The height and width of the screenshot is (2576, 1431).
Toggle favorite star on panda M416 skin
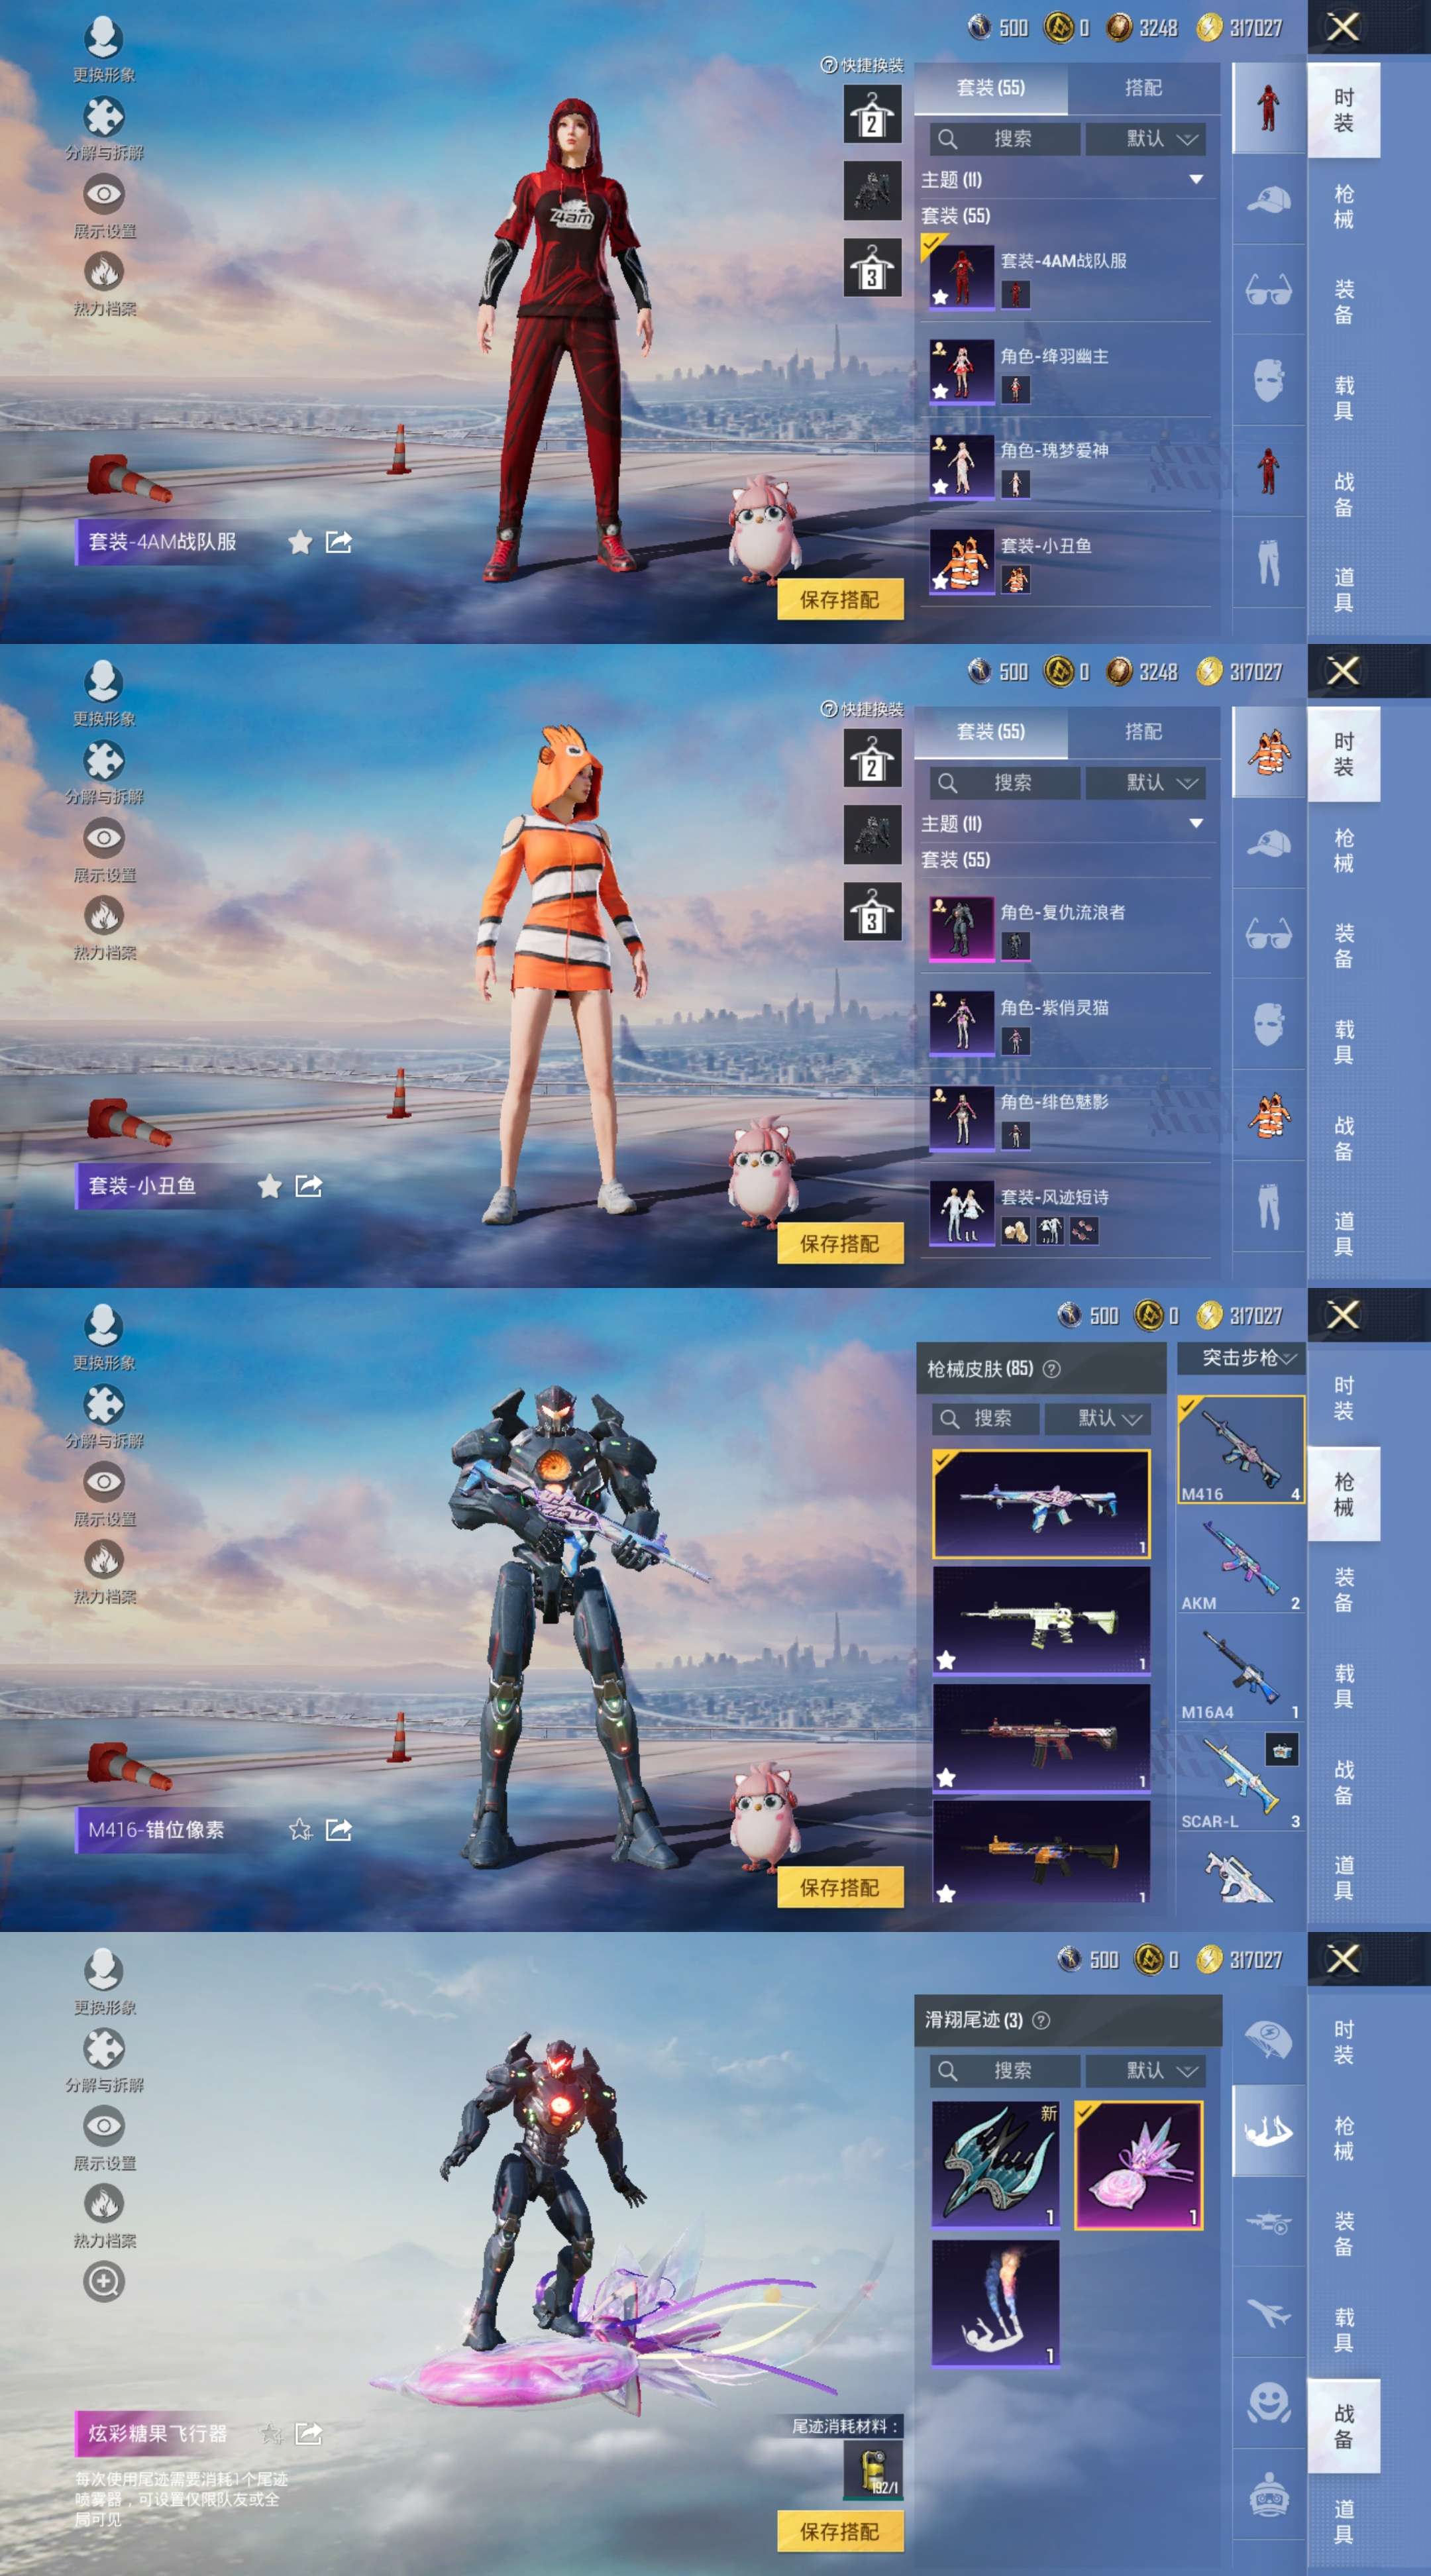click(946, 1660)
